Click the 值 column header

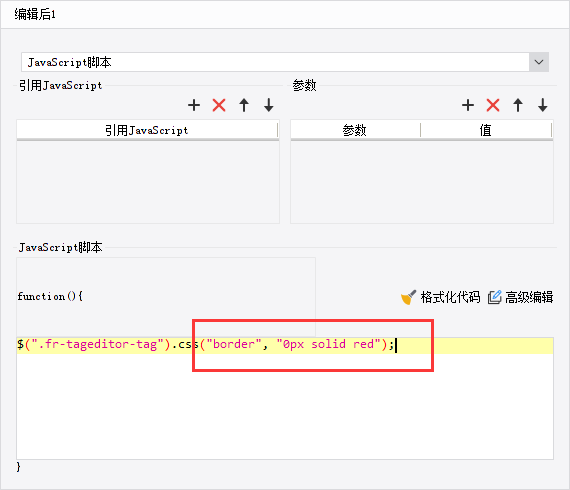click(486, 130)
